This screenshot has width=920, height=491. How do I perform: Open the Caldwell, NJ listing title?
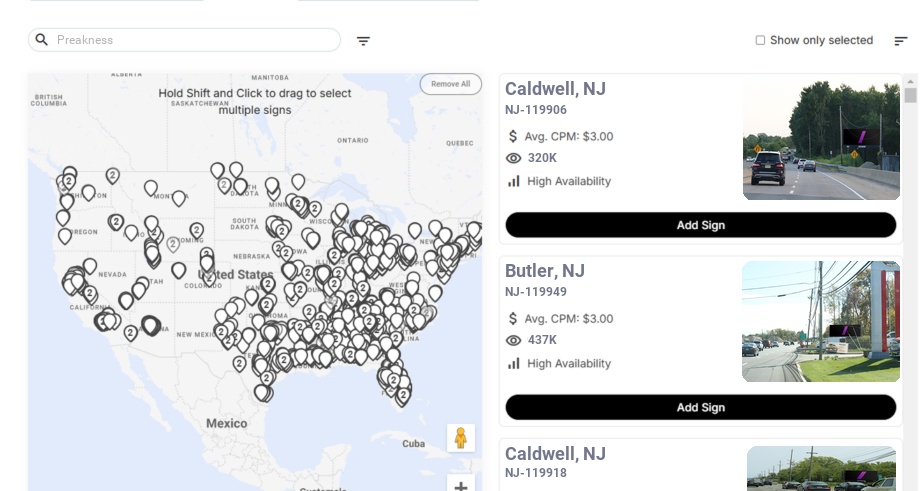[x=555, y=89]
